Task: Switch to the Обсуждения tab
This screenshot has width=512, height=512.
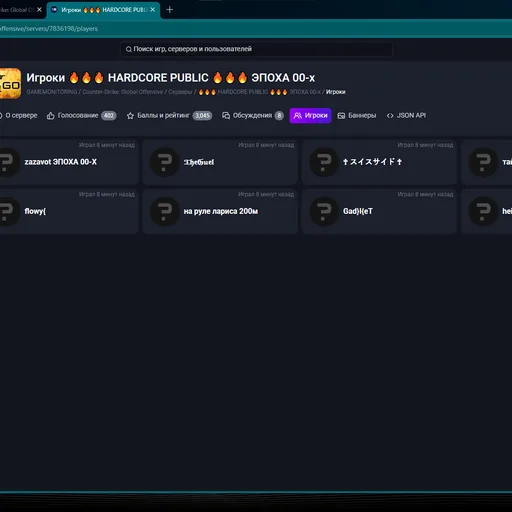Action: 253,116
